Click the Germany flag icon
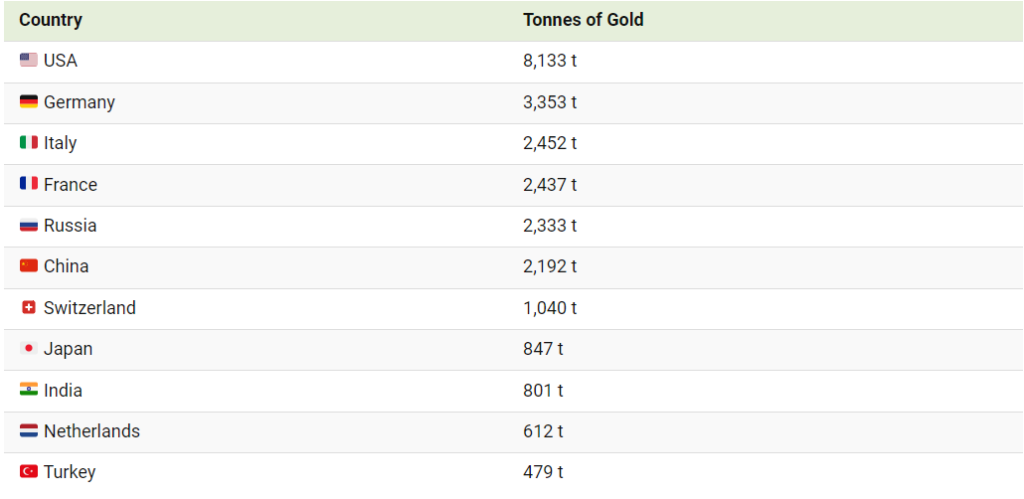 28,102
